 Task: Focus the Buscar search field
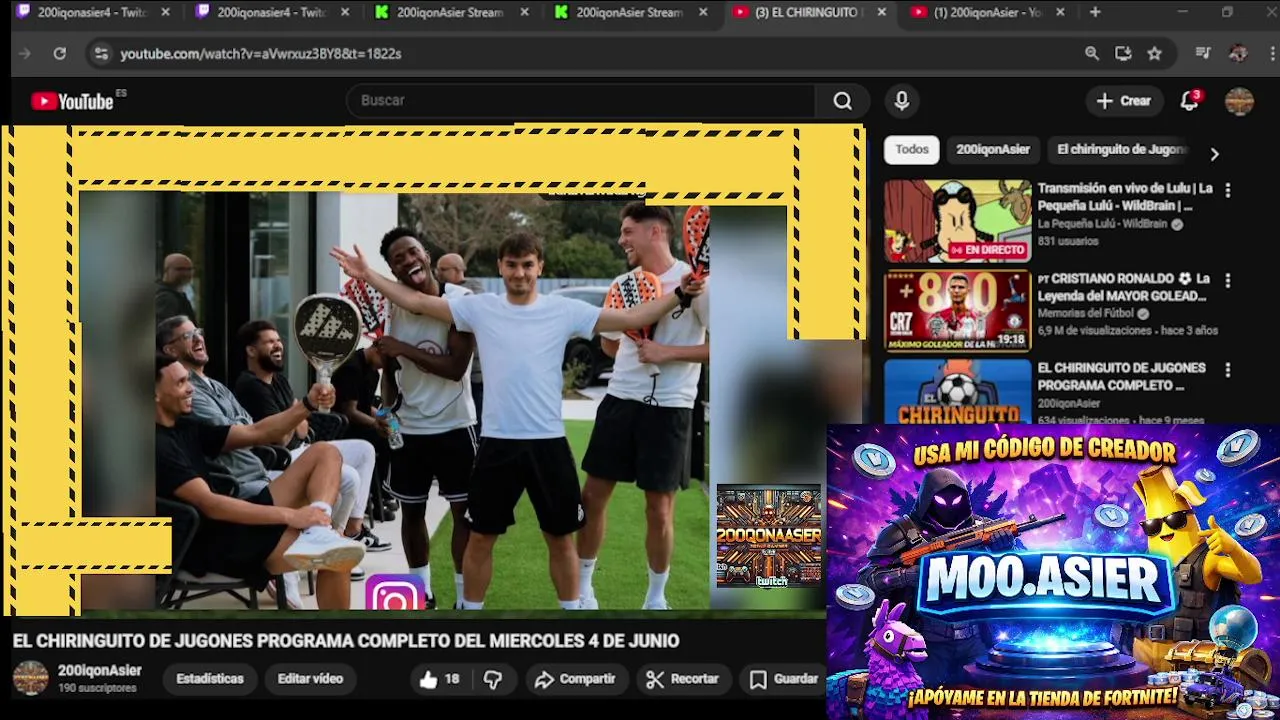(x=581, y=101)
